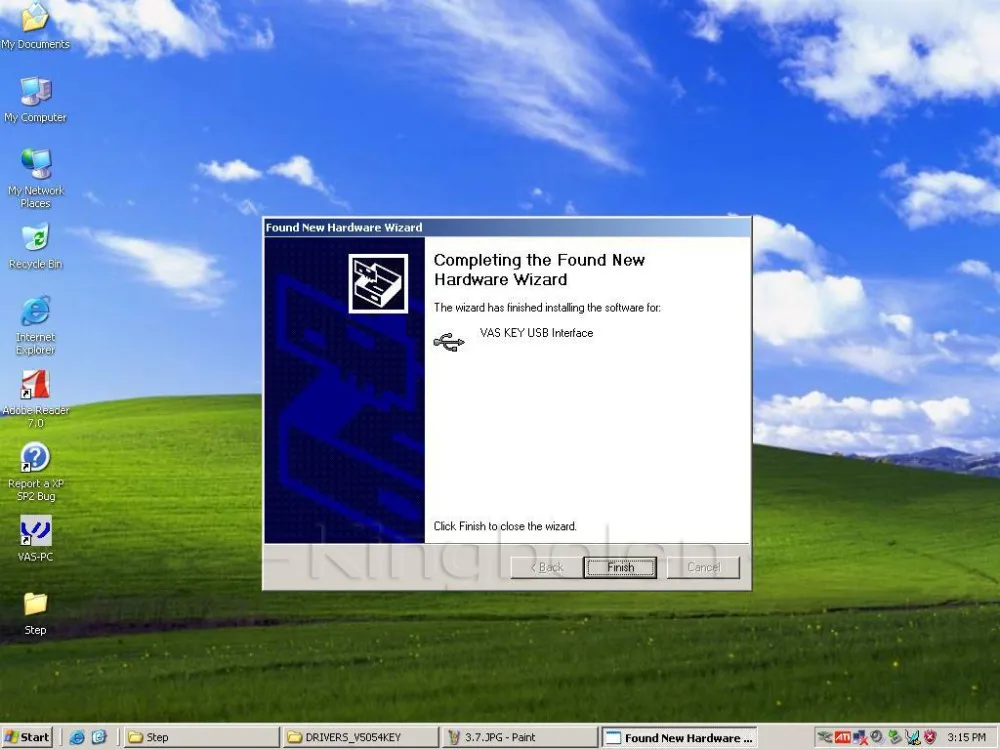Switch to the DRIVERS_V5054KEY taskbar button
The height and width of the screenshot is (750, 1000).
coord(360,737)
